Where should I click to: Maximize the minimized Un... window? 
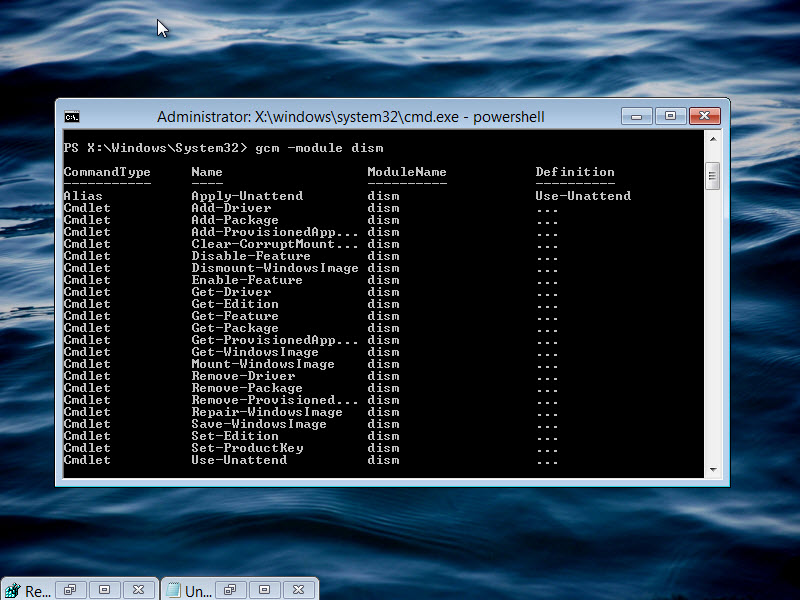tap(264, 590)
